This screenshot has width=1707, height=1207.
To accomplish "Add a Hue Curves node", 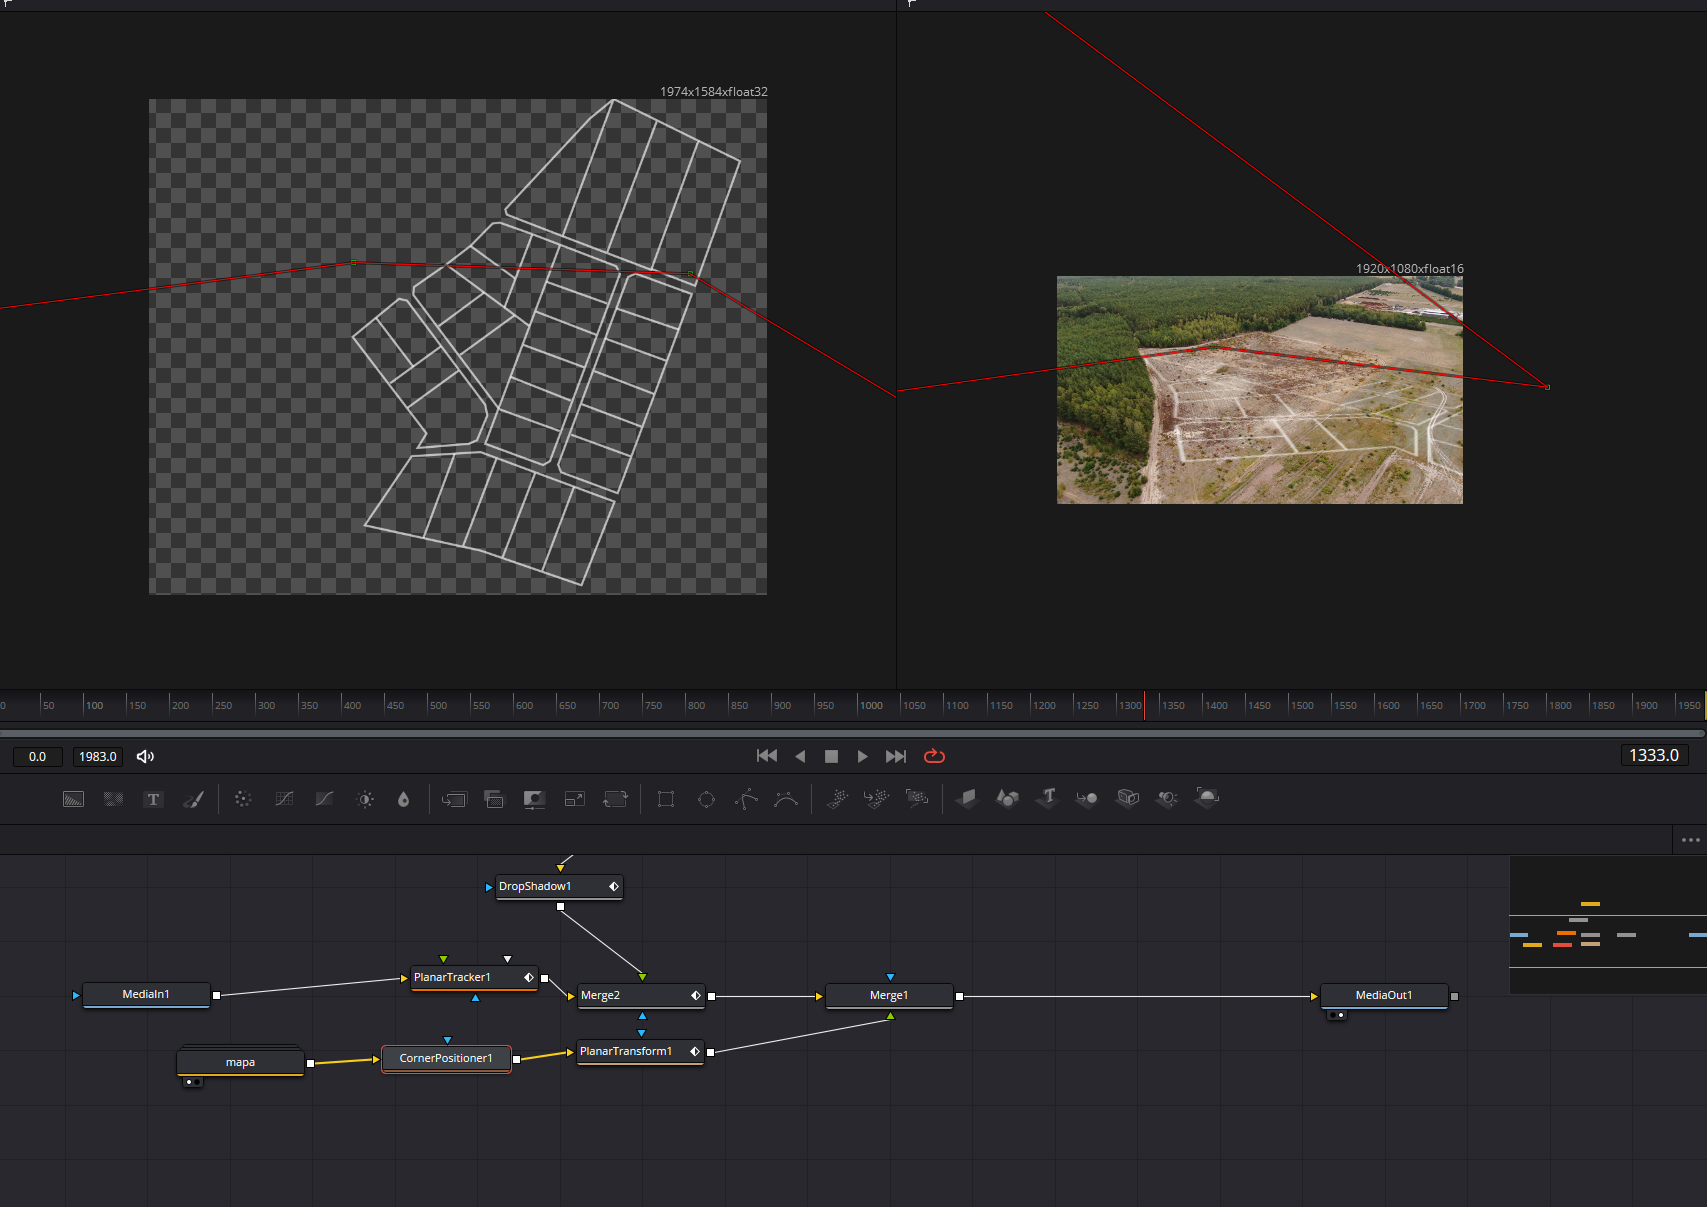I will (x=324, y=799).
